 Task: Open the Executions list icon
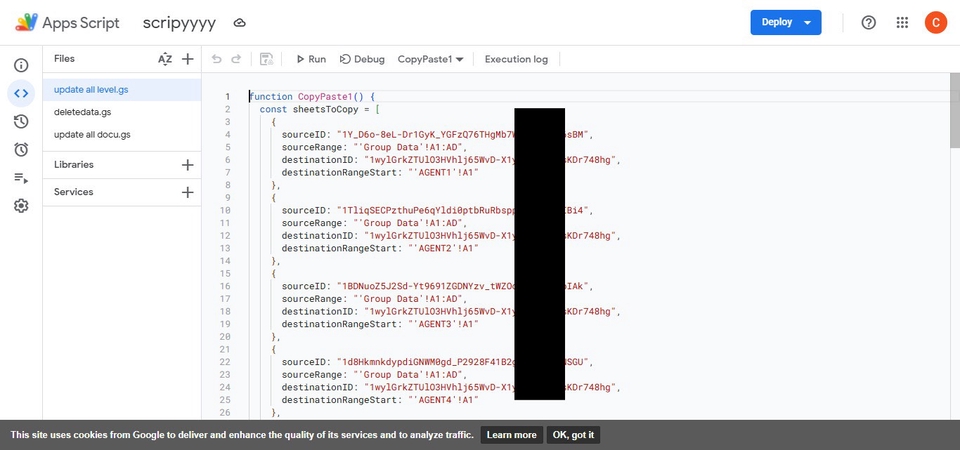pos(21,178)
